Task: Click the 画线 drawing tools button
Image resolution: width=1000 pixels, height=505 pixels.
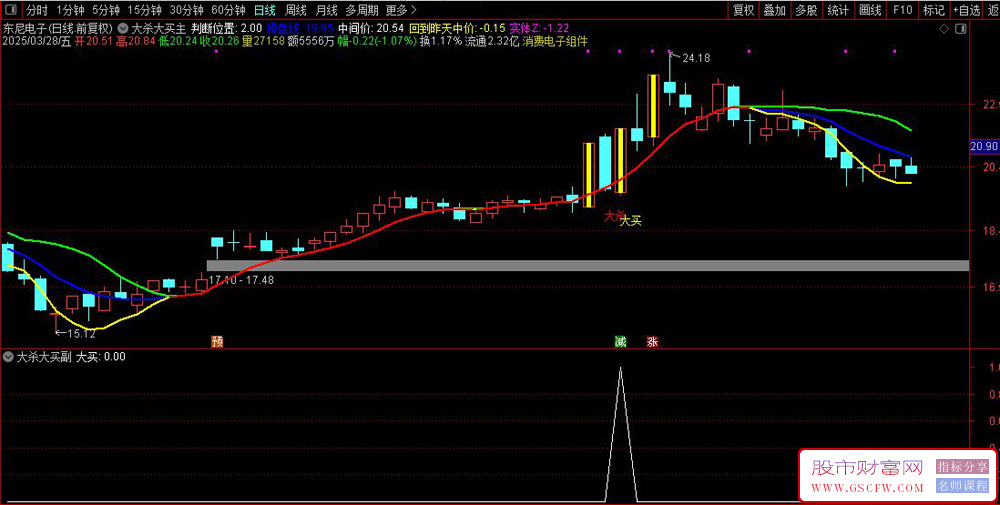Action: [870, 10]
